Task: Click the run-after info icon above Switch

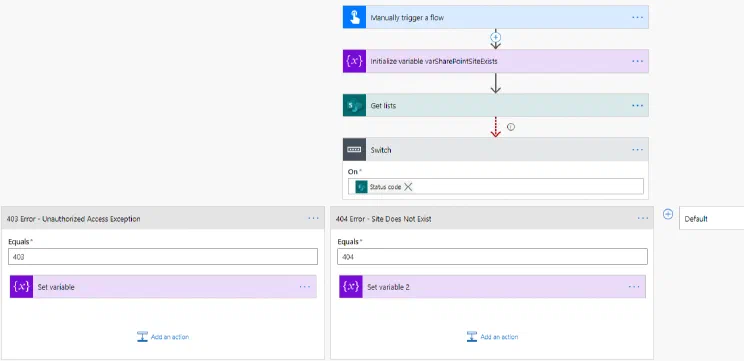Action: tap(511, 127)
